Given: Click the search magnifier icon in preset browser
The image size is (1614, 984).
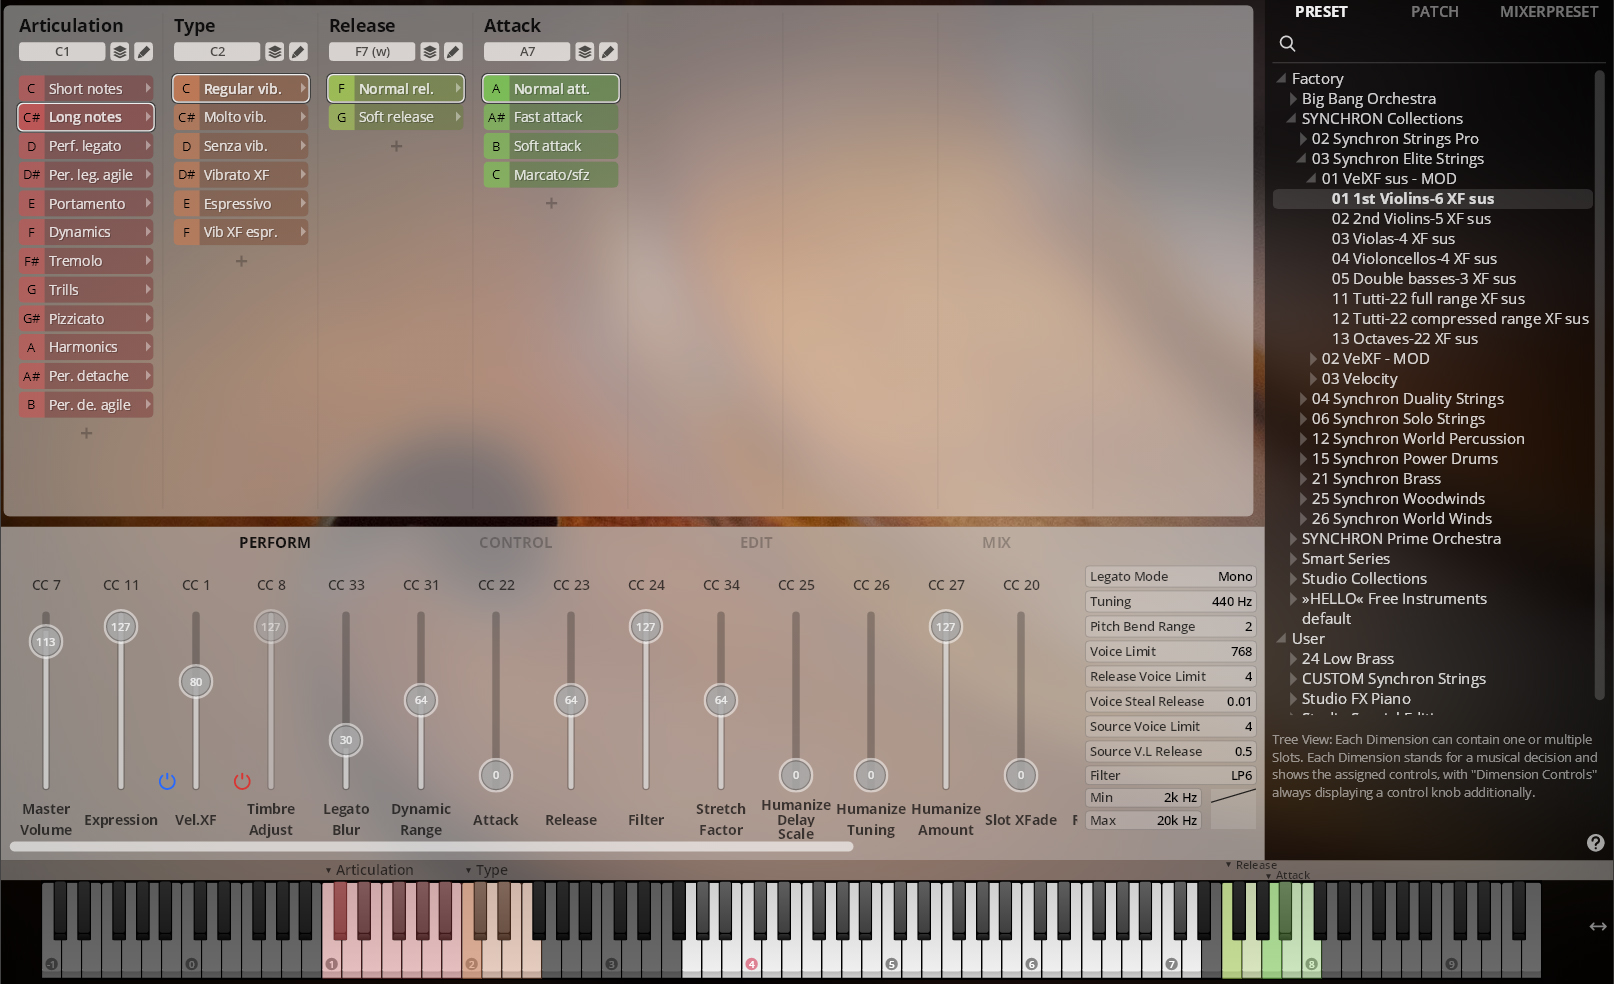Looking at the screenshot, I should (x=1288, y=43).
